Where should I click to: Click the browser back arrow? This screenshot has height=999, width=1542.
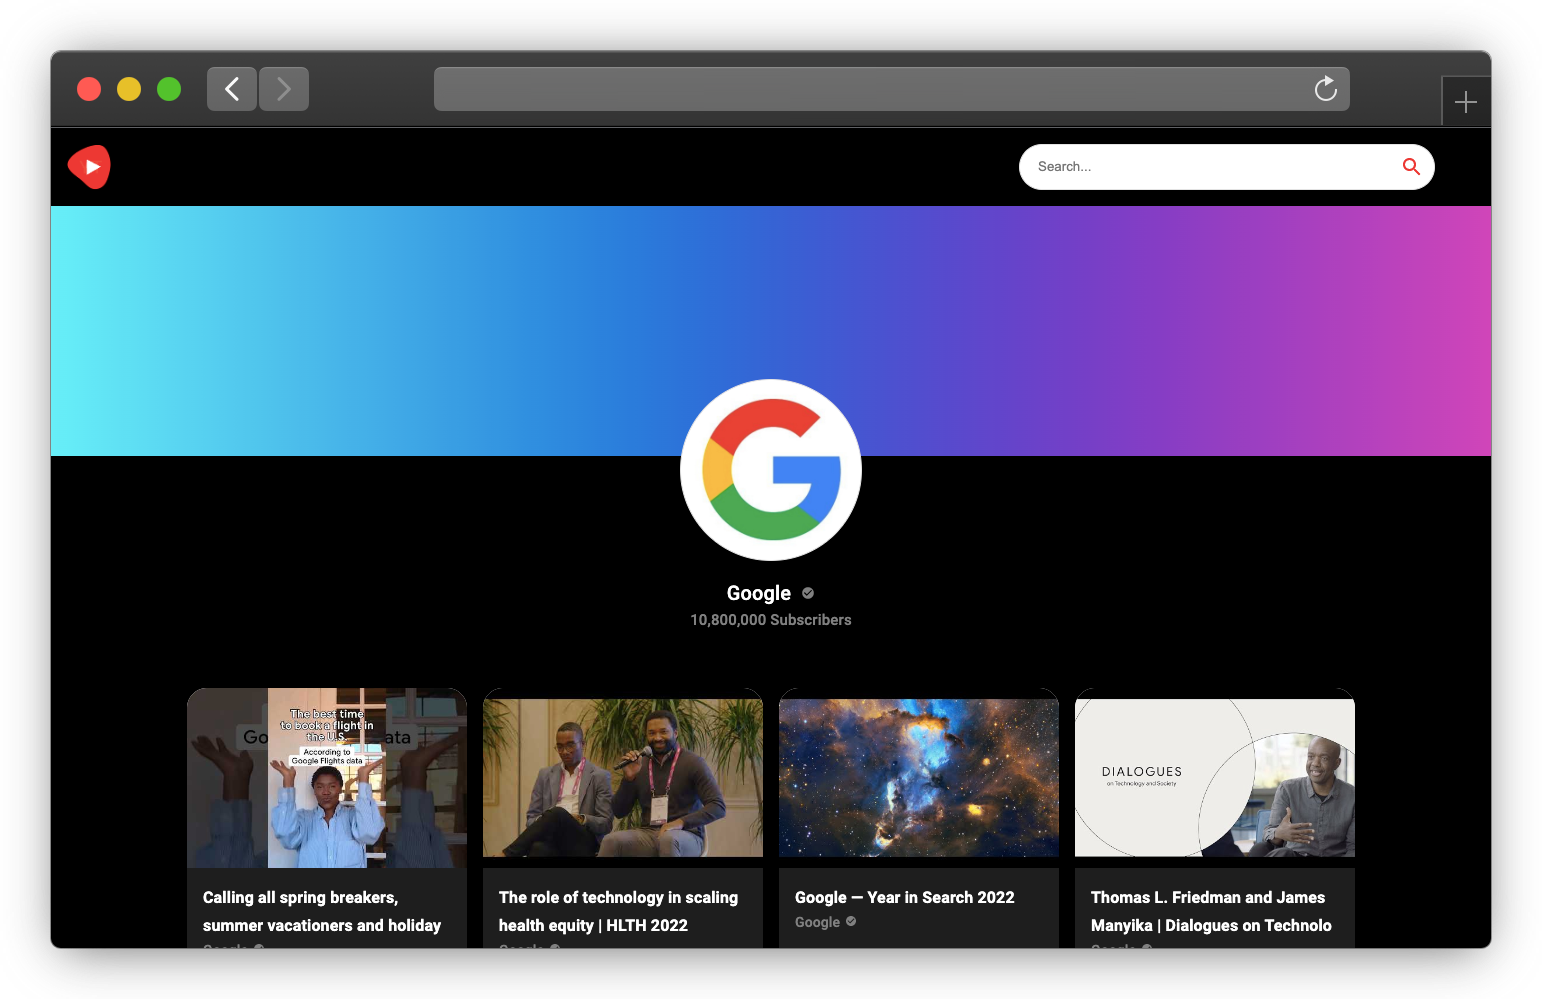(x=231, y=89)
